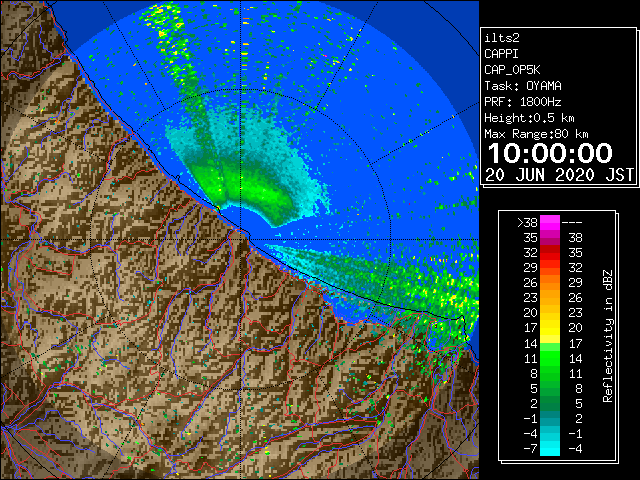The height and width of the screenshot is (480, 640).
Task: Click the magenta >38 dBZ swatch
Action: click(550, 223)
